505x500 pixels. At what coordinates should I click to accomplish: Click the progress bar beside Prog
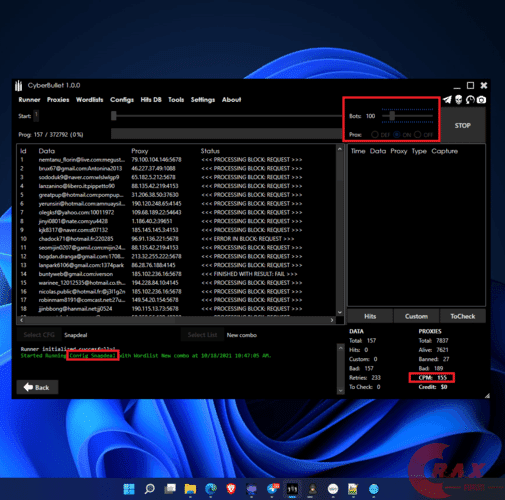227,134
